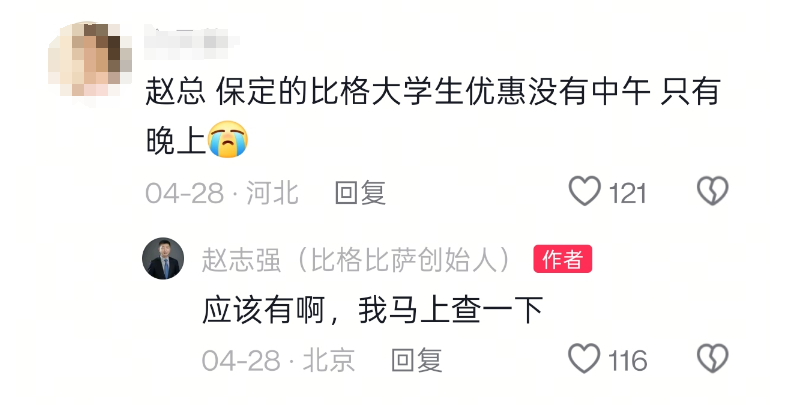
Task: Like 赵志强's reply with heart icon
Action: 584,359
